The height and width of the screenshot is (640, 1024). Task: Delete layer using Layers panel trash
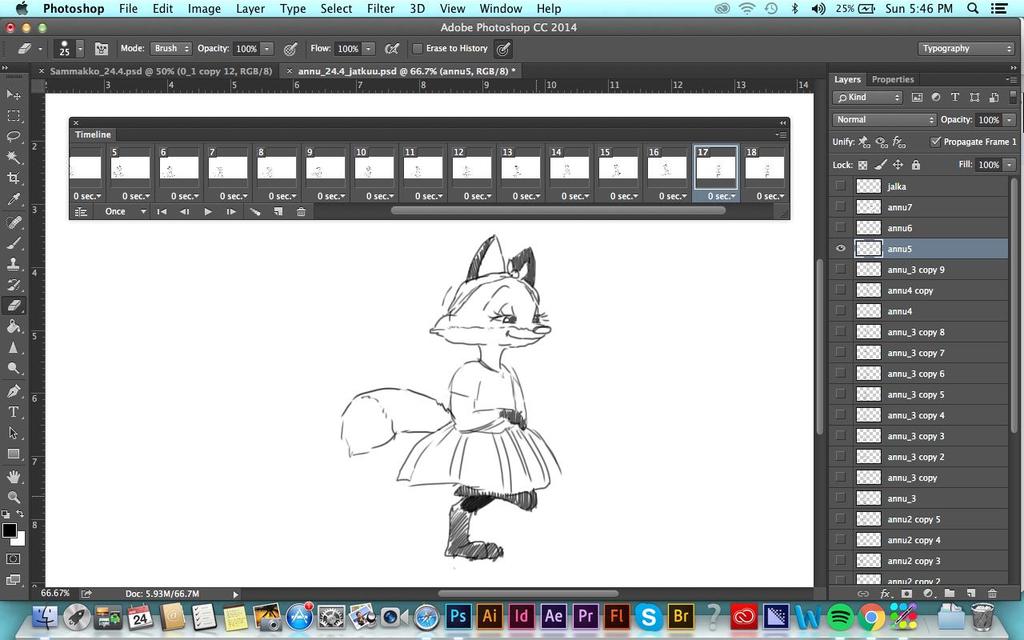click(993, 594)
